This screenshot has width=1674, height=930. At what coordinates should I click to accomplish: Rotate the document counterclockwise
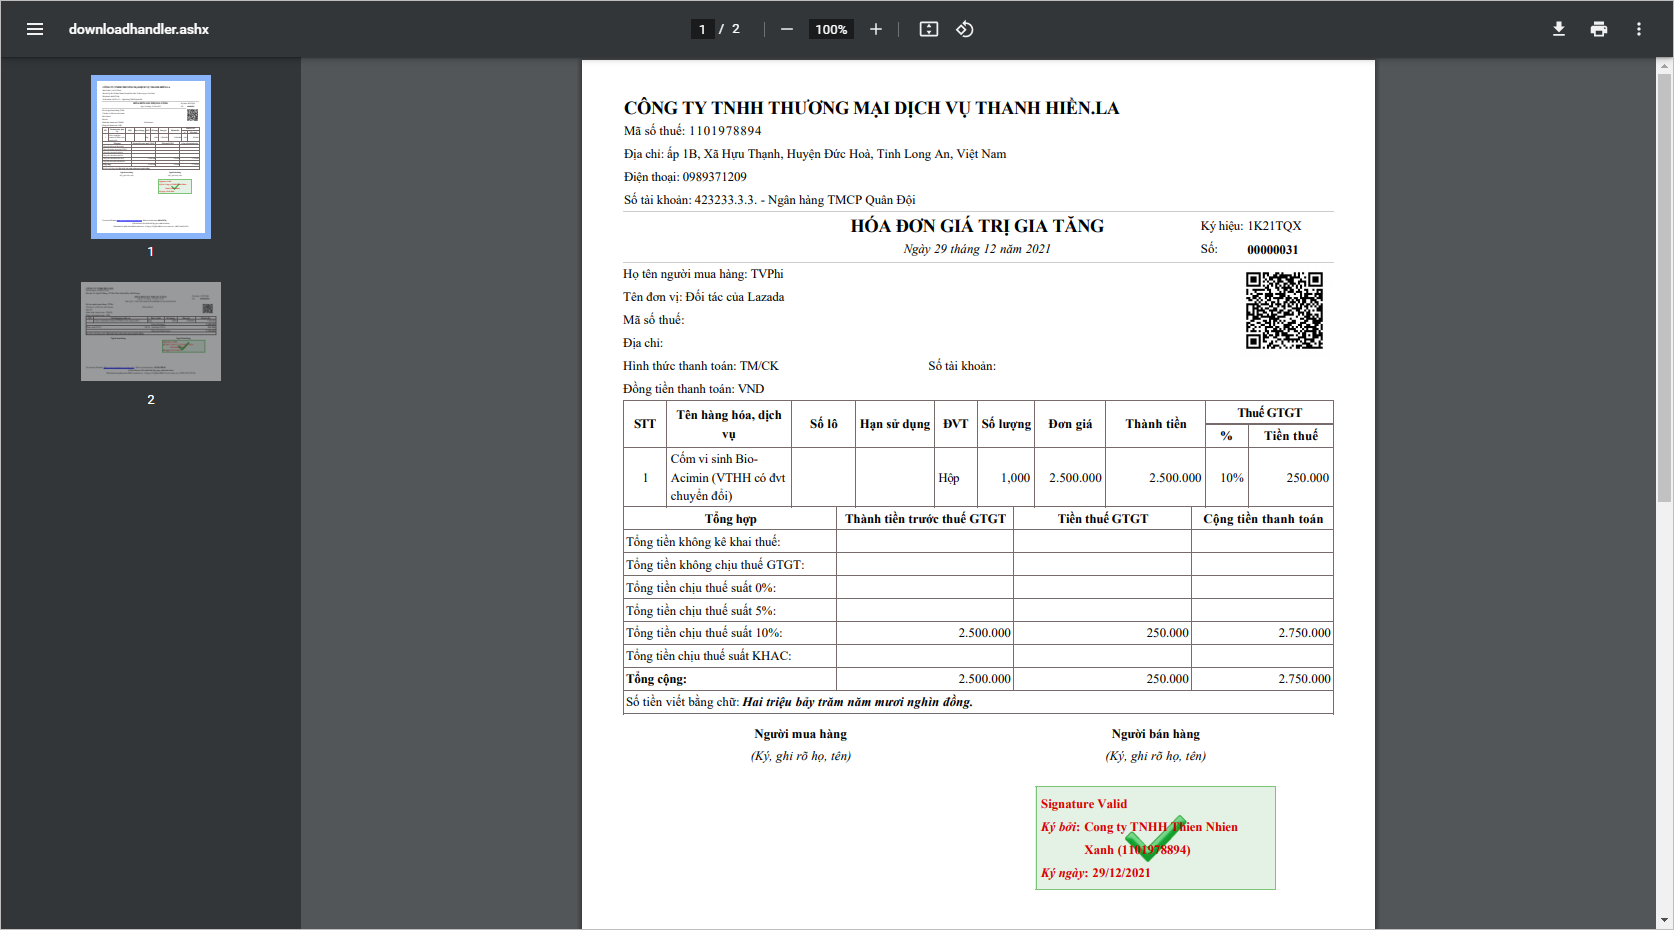point(965,29)
